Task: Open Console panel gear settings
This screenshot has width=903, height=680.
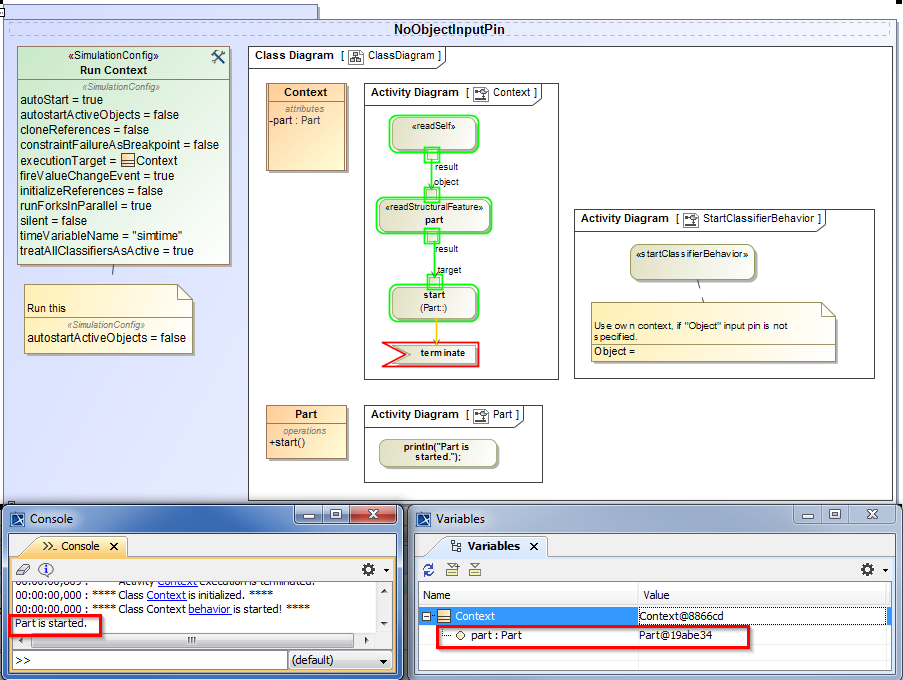Action: tap(369, 569)
